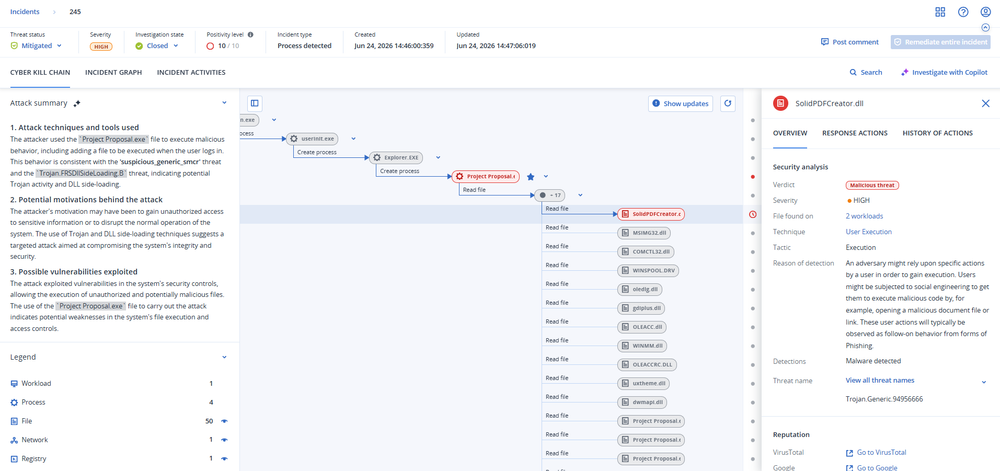Select the Explorer.EXE process node
The height and width of the screenshot is (471, 1000).
[397, 157]
